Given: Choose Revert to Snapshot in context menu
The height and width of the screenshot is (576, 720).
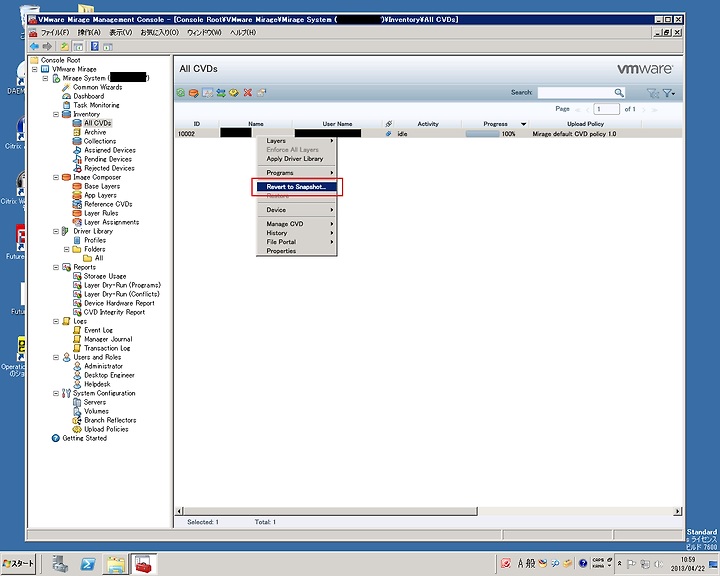Looking at the screenshot, I should [296, 186].
